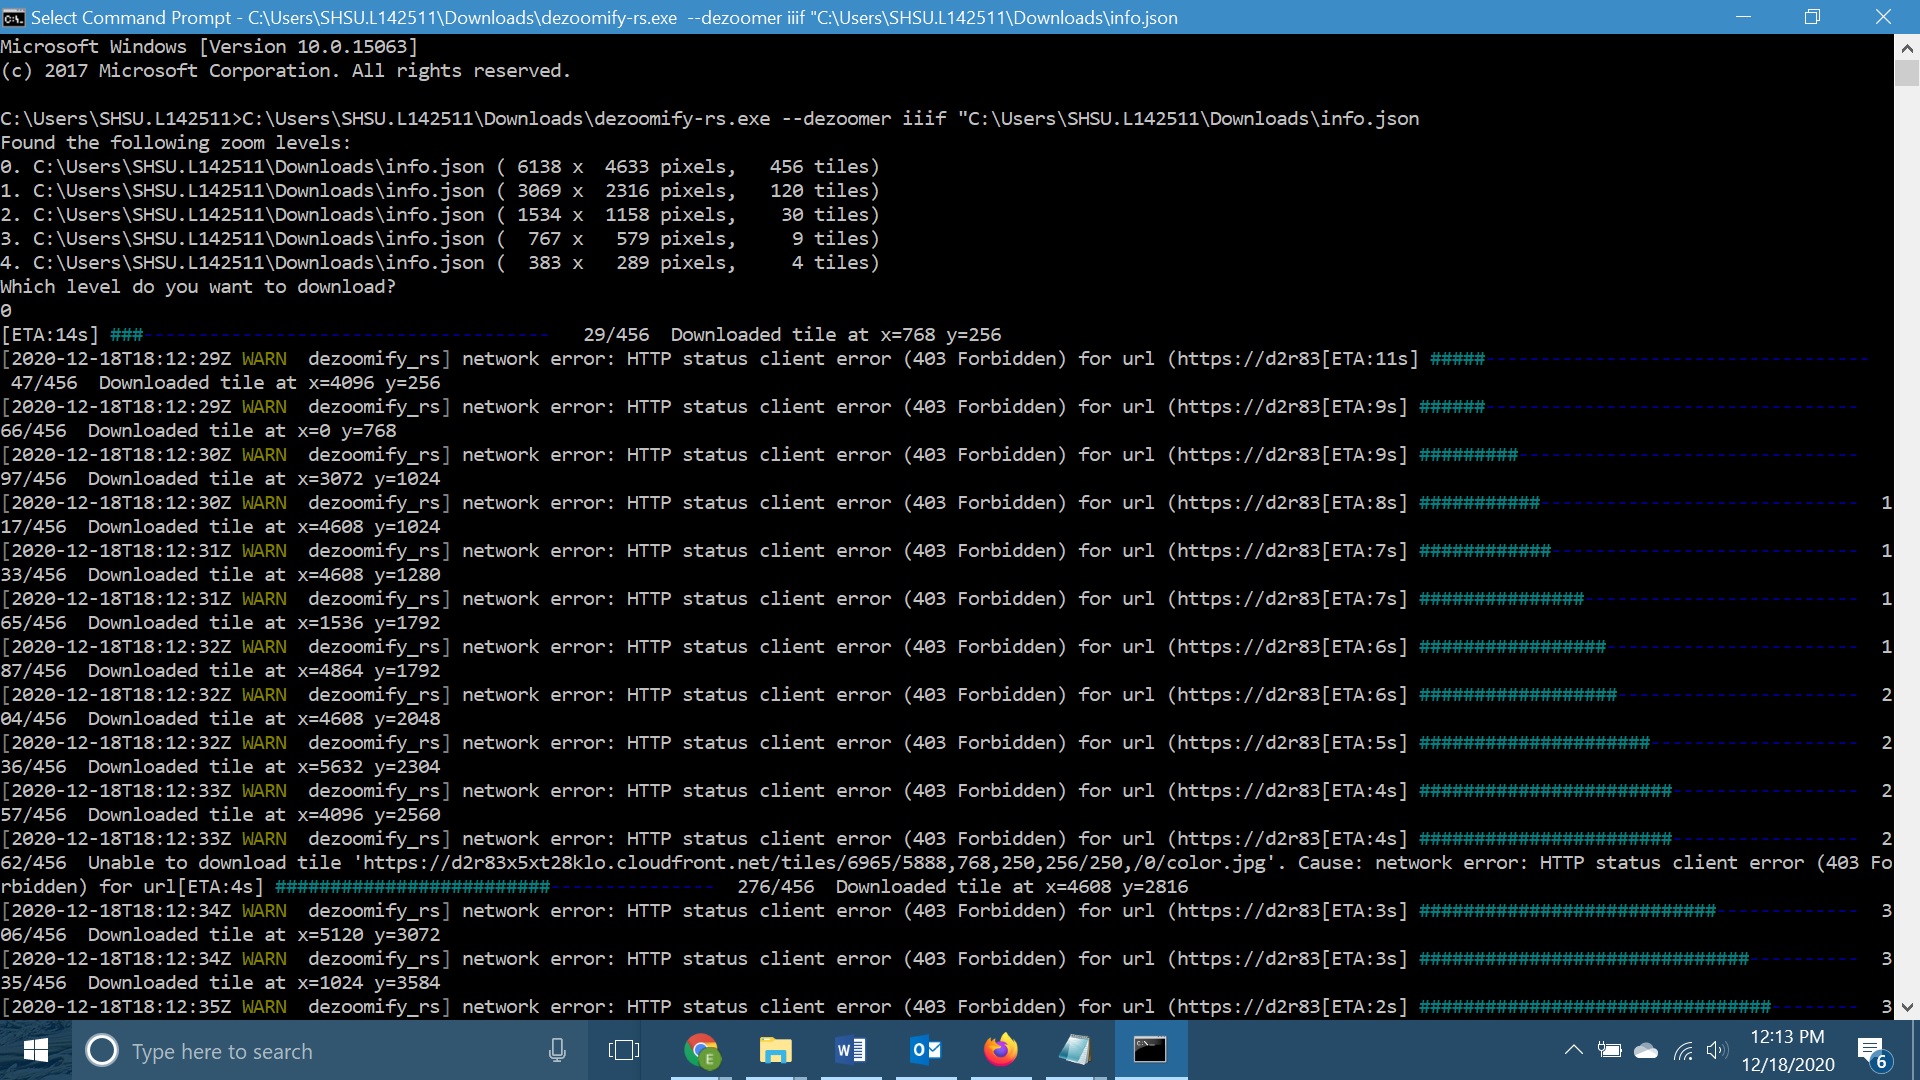Click the clock showing 12:13 PM

(1787, 1050)
